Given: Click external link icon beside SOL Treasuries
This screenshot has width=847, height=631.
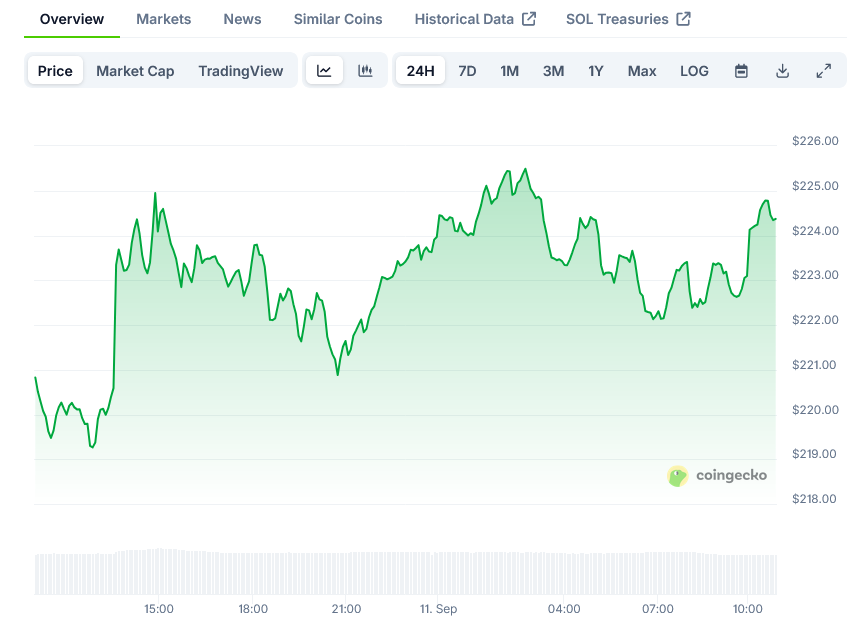Looking at the screenshot, I should (683, 19).
